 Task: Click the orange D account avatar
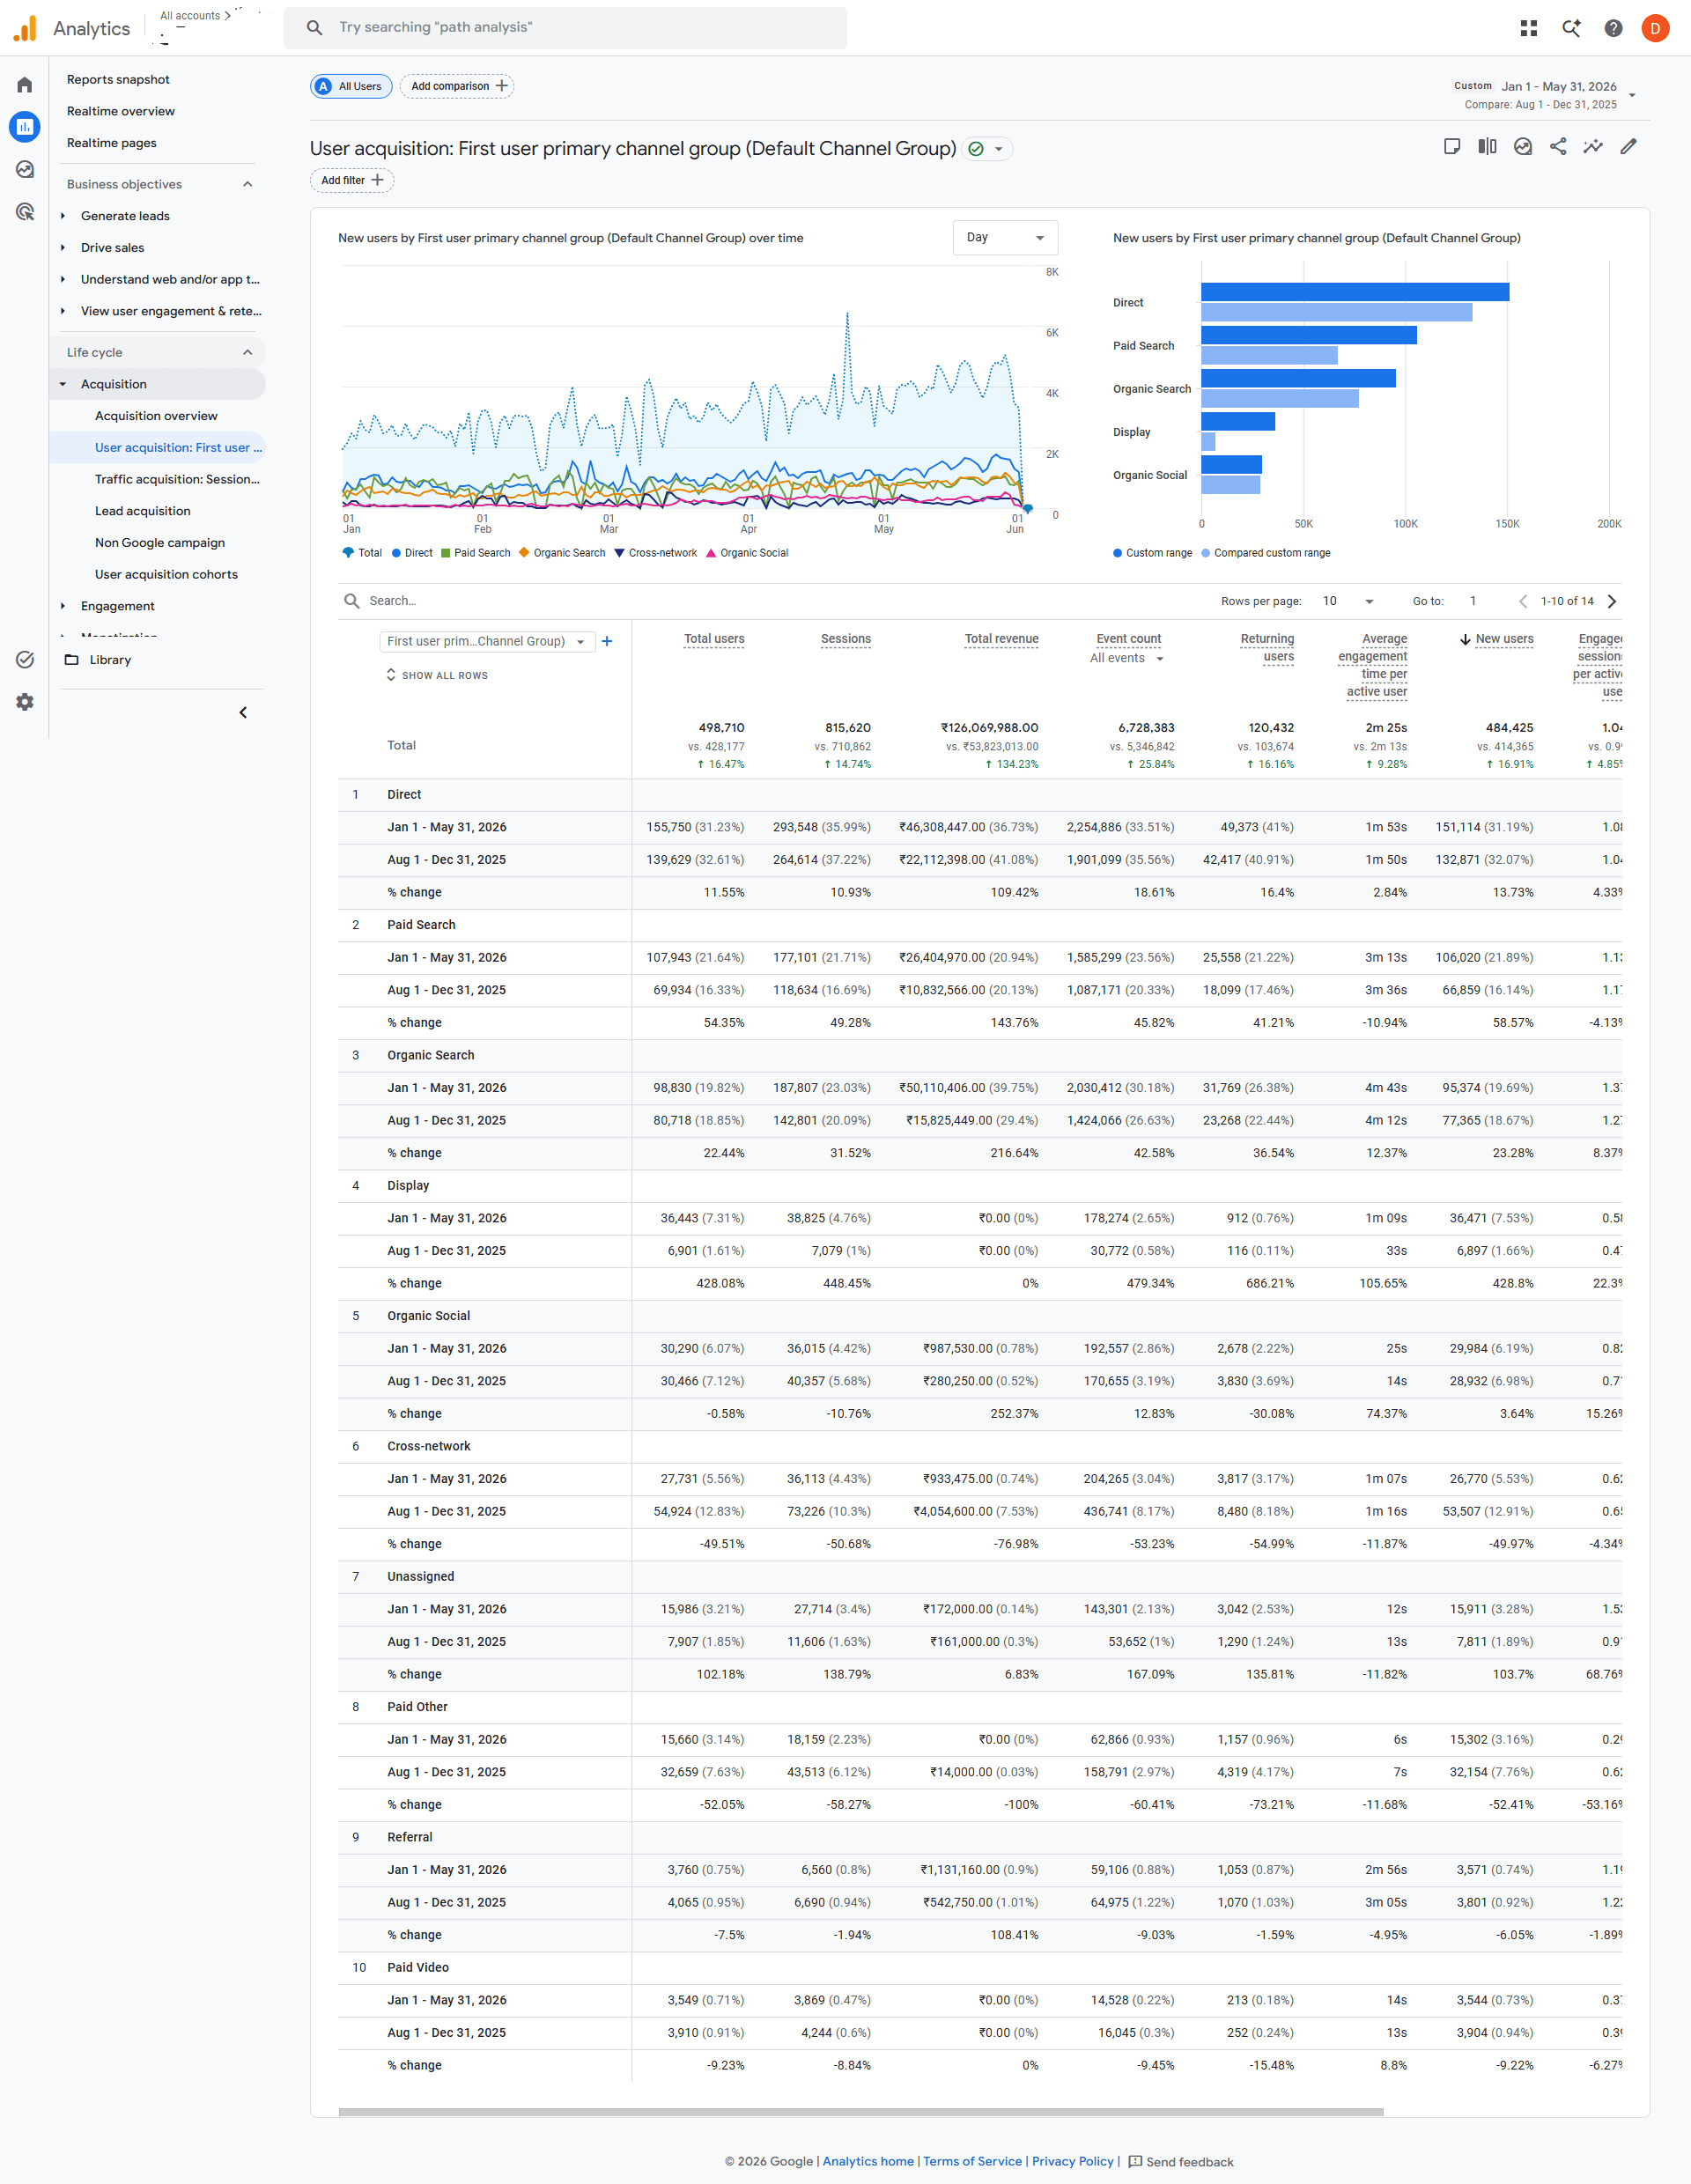1655,28
